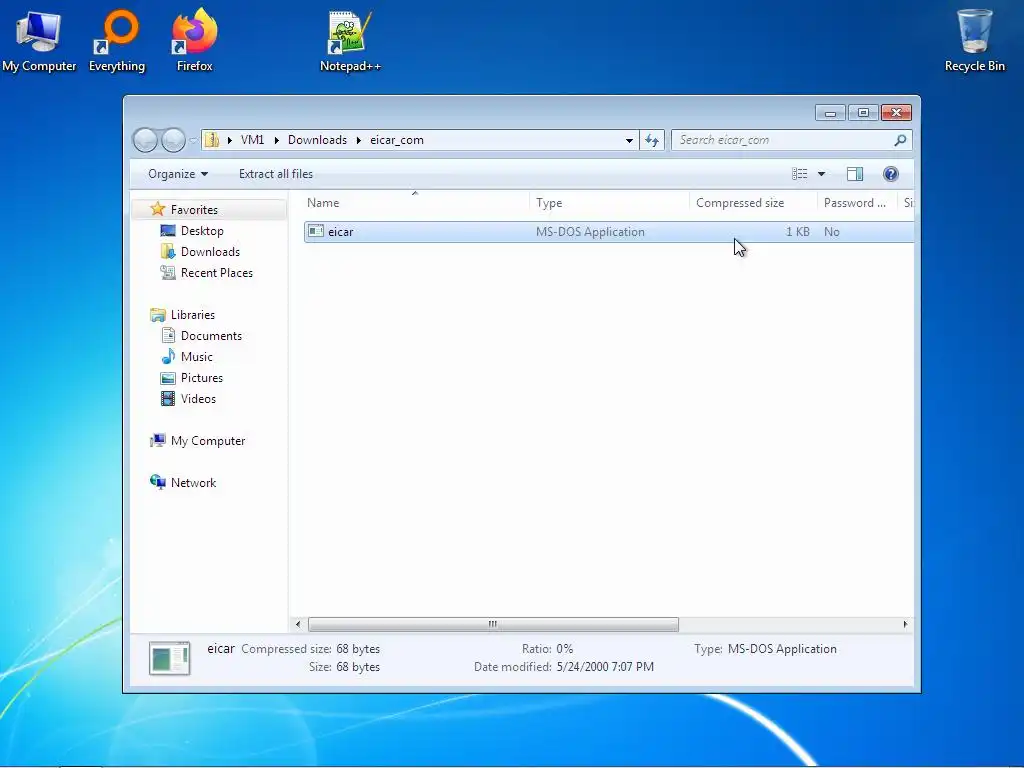Open My Computer desktop icon
Viewport: 1024px width, 768px height.
coord(39,40)
